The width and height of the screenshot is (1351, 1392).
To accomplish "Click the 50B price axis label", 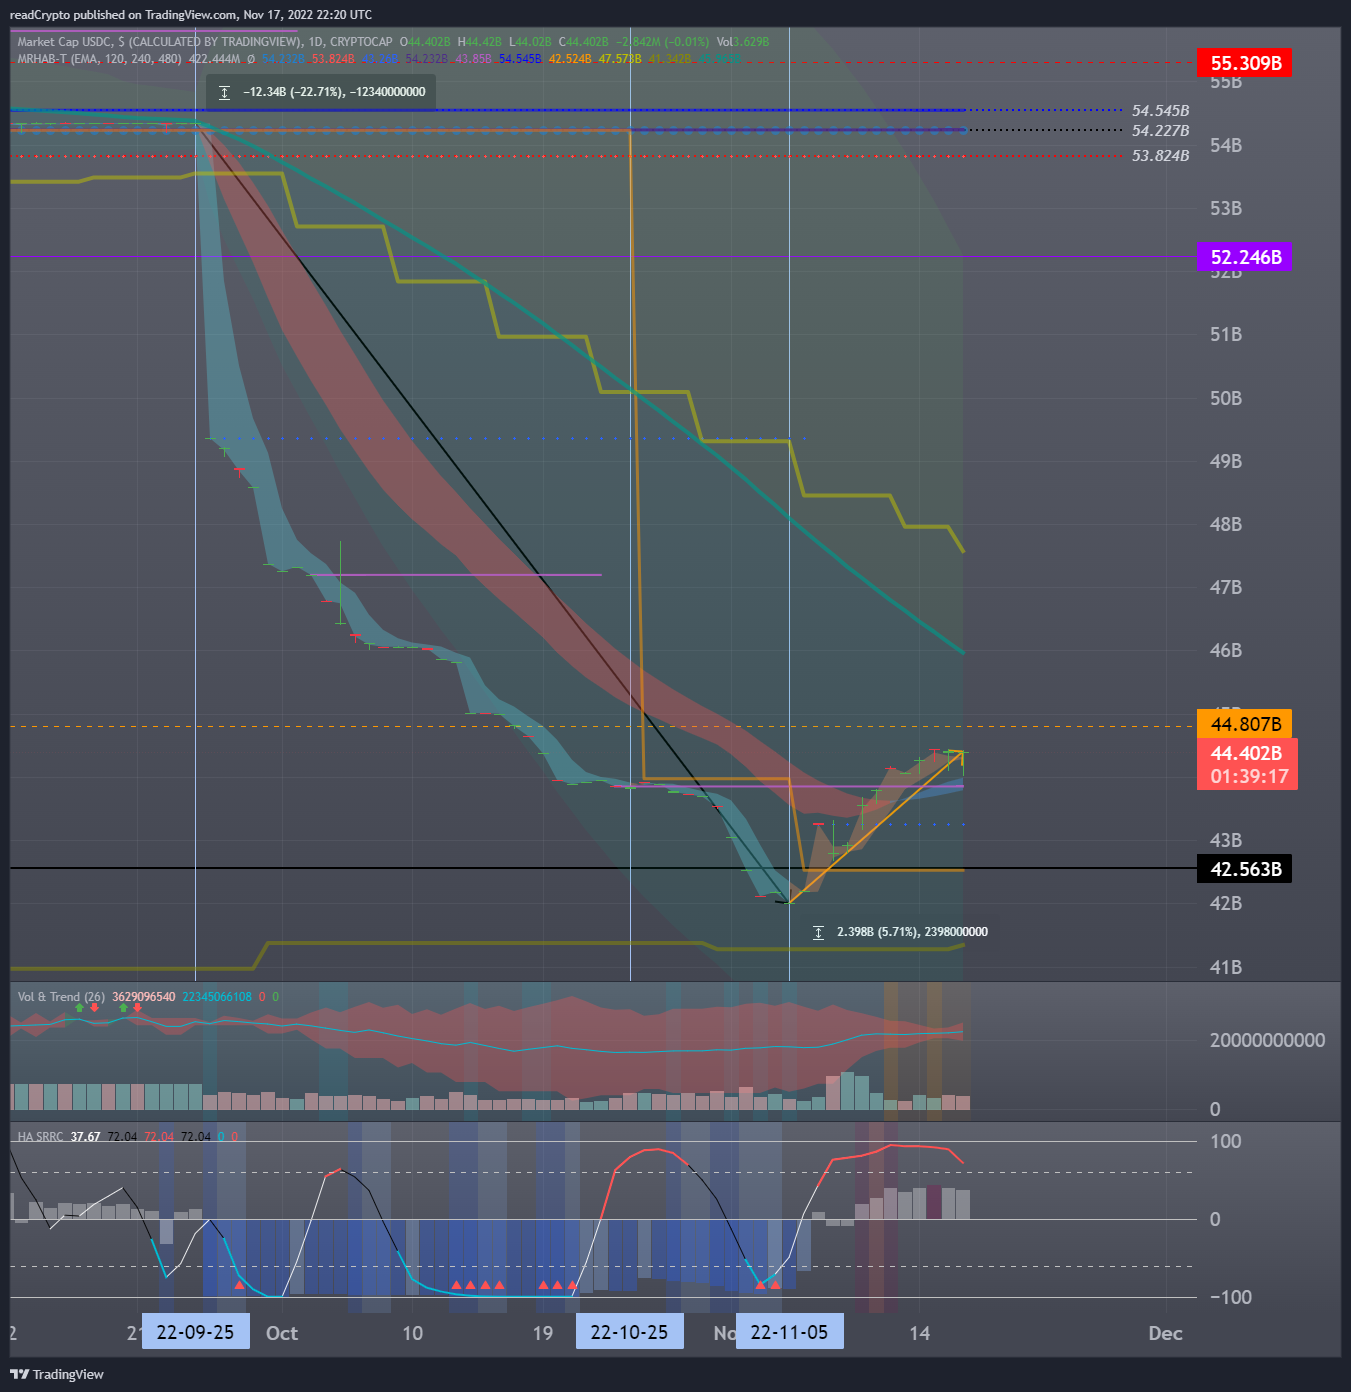I will point(1226,398).
